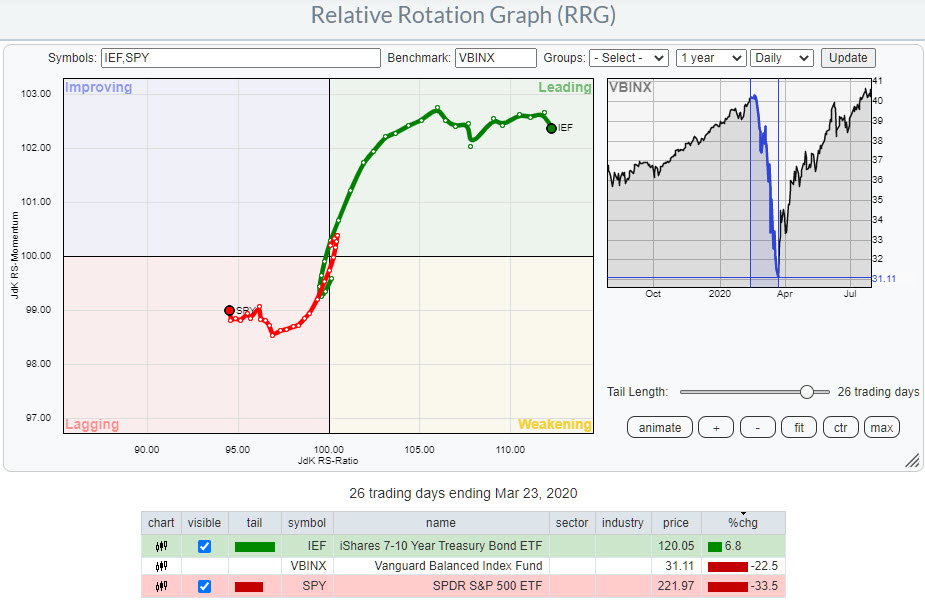
Task: Open the Daily interval dropdown
Action: 782,58
